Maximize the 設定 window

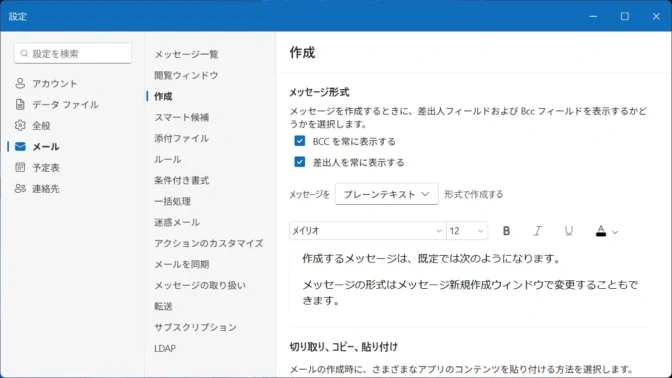pos(625,16)
